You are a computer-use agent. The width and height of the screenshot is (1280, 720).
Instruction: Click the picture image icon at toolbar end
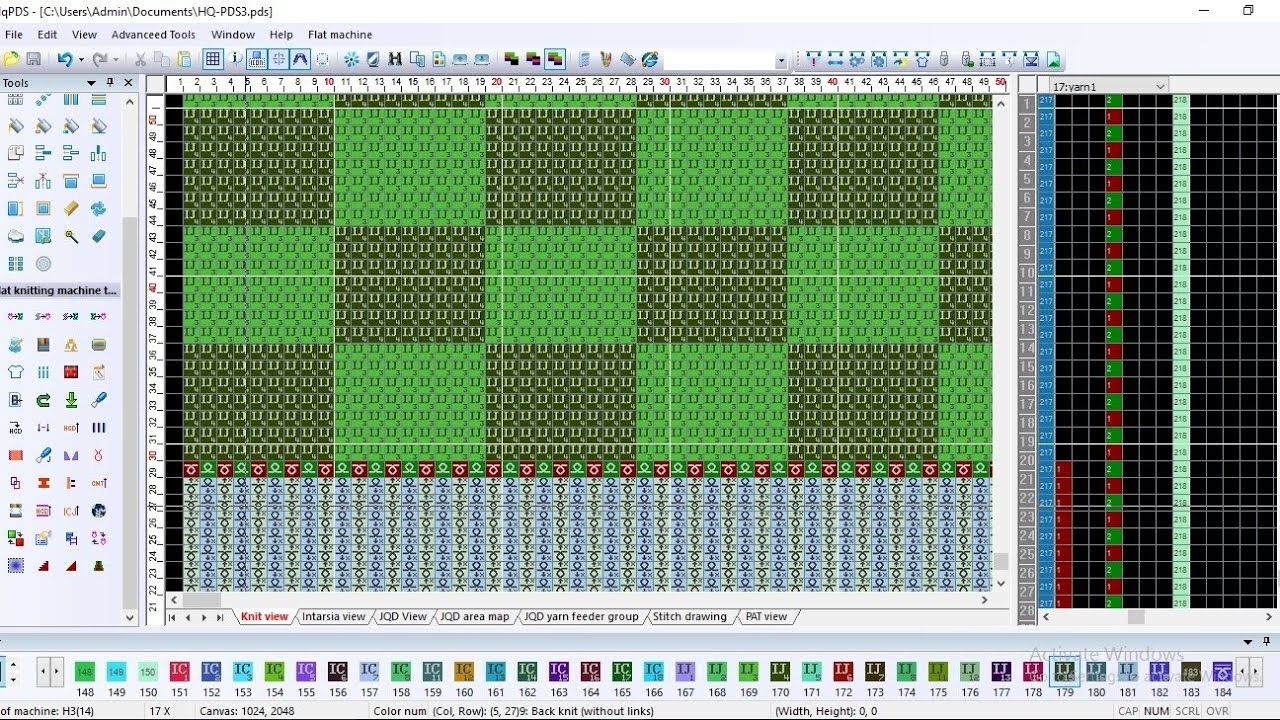point(1054,60)
